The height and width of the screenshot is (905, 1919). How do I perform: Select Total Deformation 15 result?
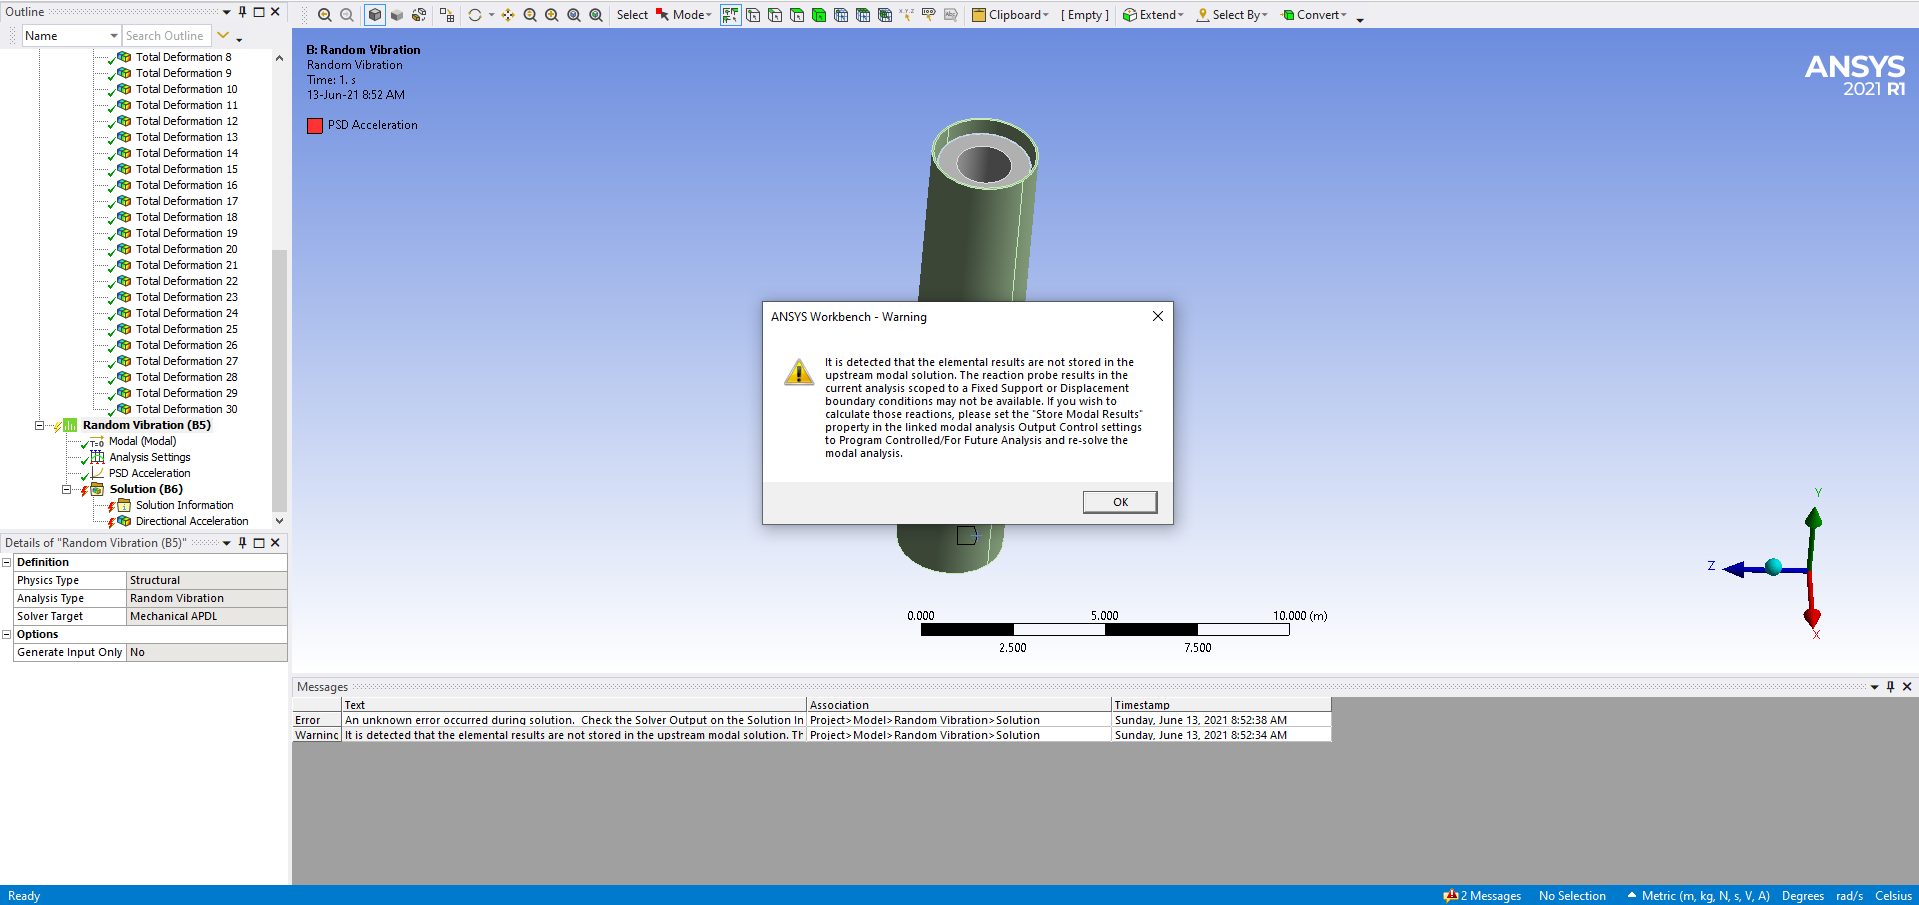point(186,169)
